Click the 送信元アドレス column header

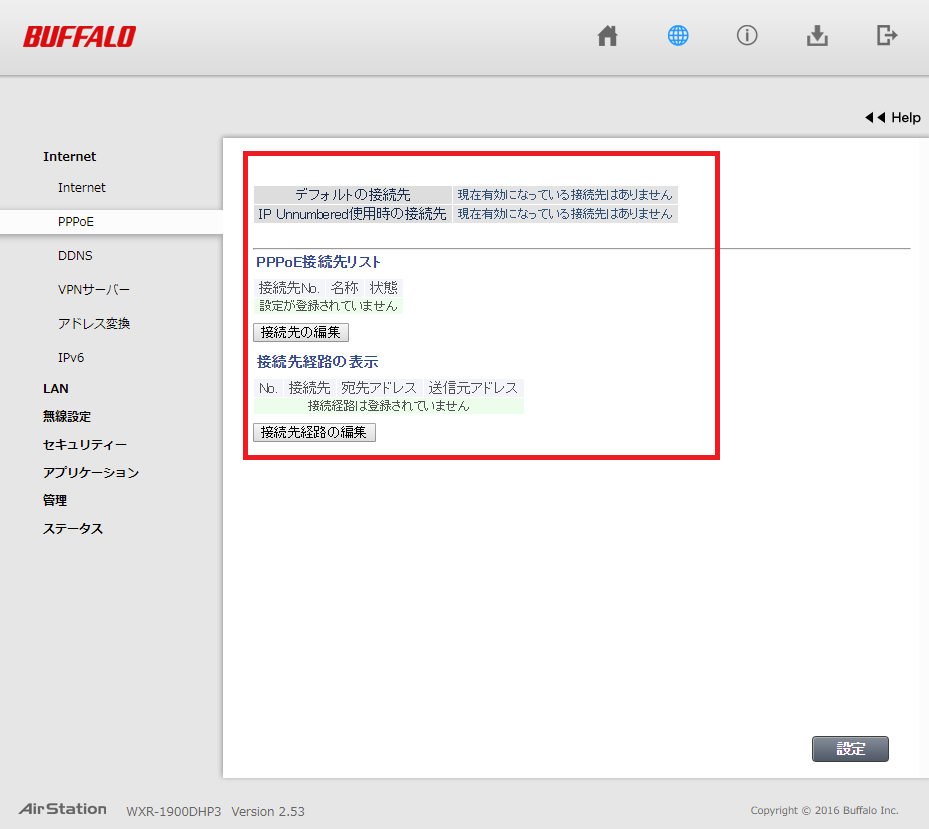[473, 388]
